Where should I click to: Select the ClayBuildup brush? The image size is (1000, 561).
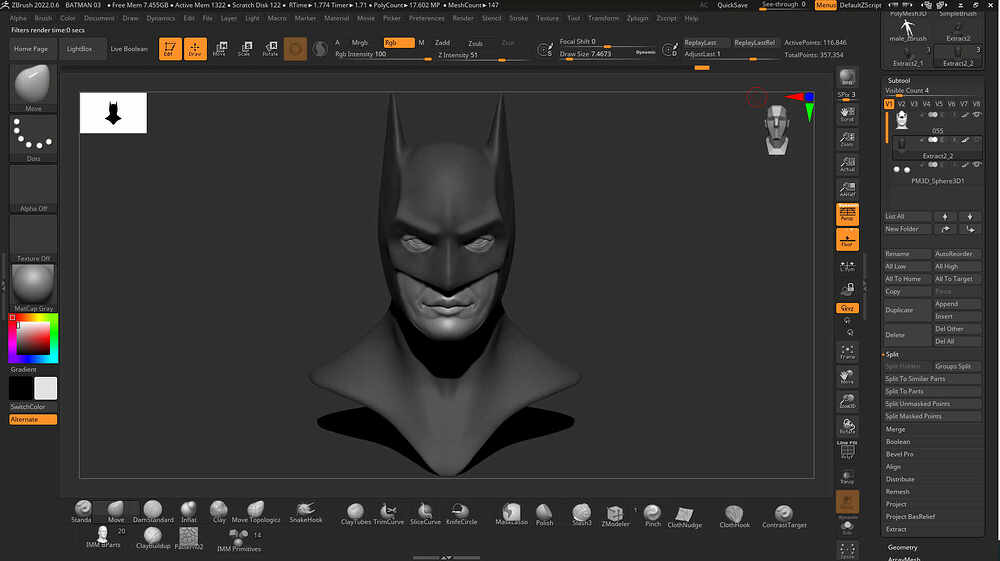(153, 538)
